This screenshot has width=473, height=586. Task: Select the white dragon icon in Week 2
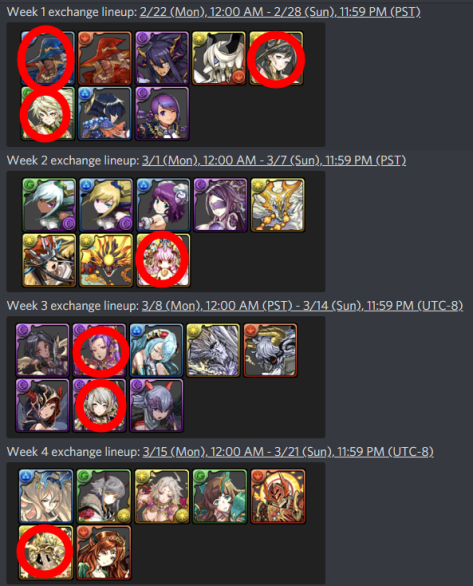point(278,205)
